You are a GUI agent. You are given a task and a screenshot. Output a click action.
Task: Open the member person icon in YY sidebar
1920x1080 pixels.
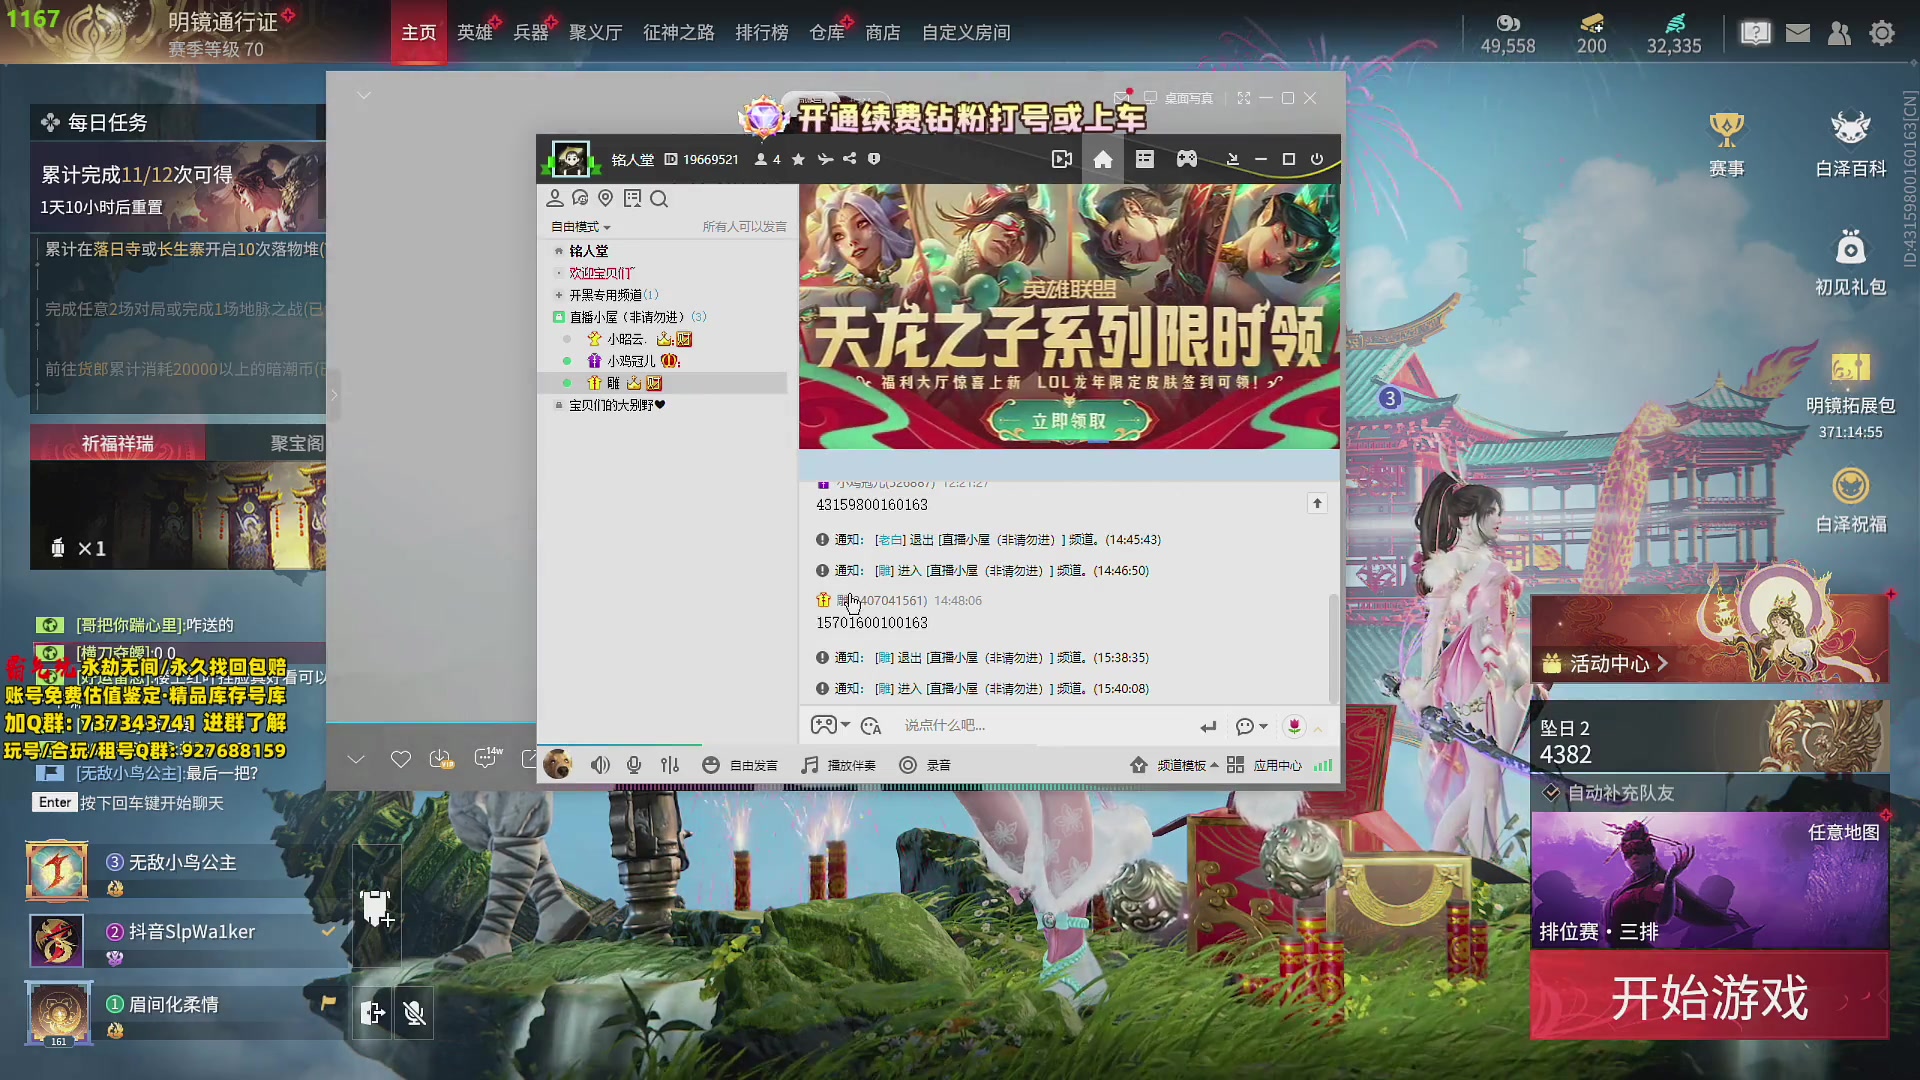554,198
